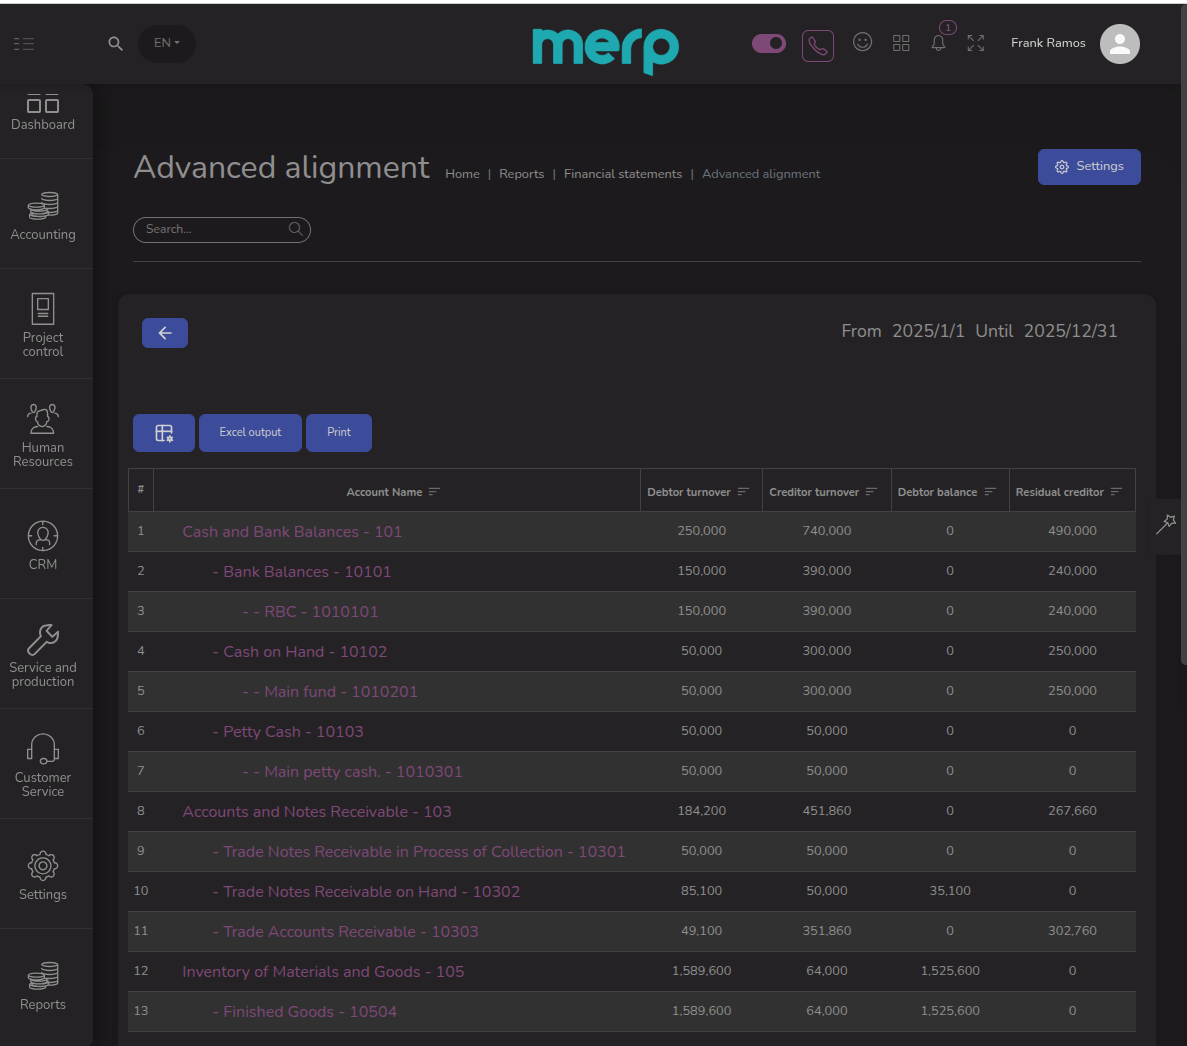Sort by Account Name column
The height and width of the screenshot is (1046, 1187).
click(x=434, y=492)
